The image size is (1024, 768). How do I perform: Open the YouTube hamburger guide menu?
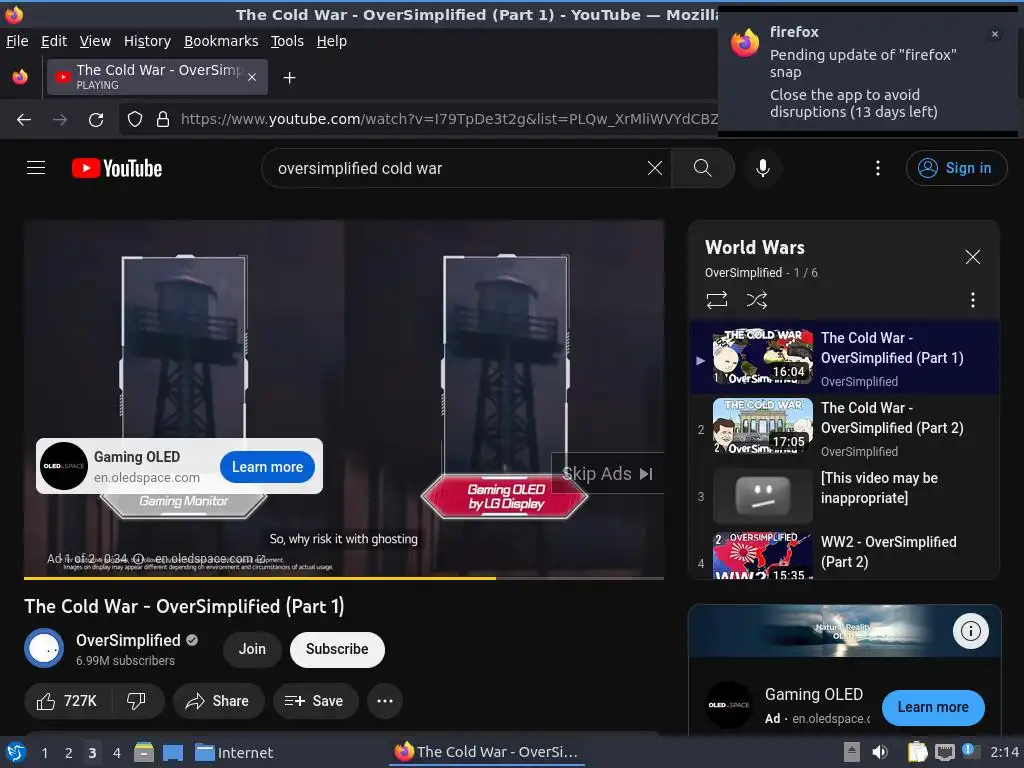coord(36,168)
